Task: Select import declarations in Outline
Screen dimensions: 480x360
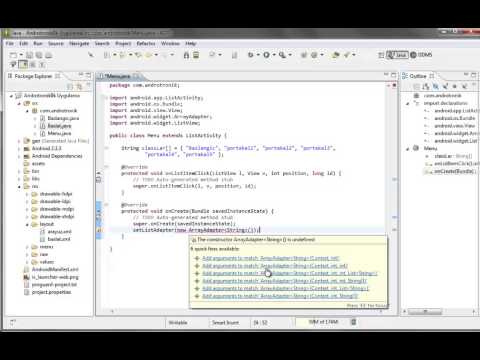Action: pos(446,103)
